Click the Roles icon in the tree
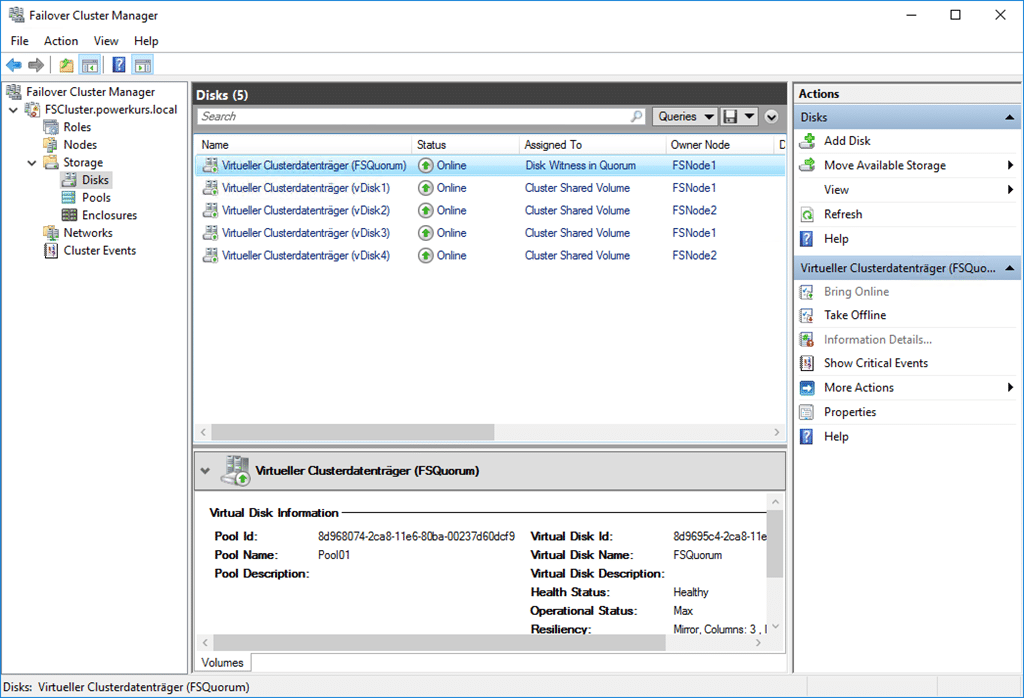The height and width of the screenshot is (698, 1024). click(51, 127)
